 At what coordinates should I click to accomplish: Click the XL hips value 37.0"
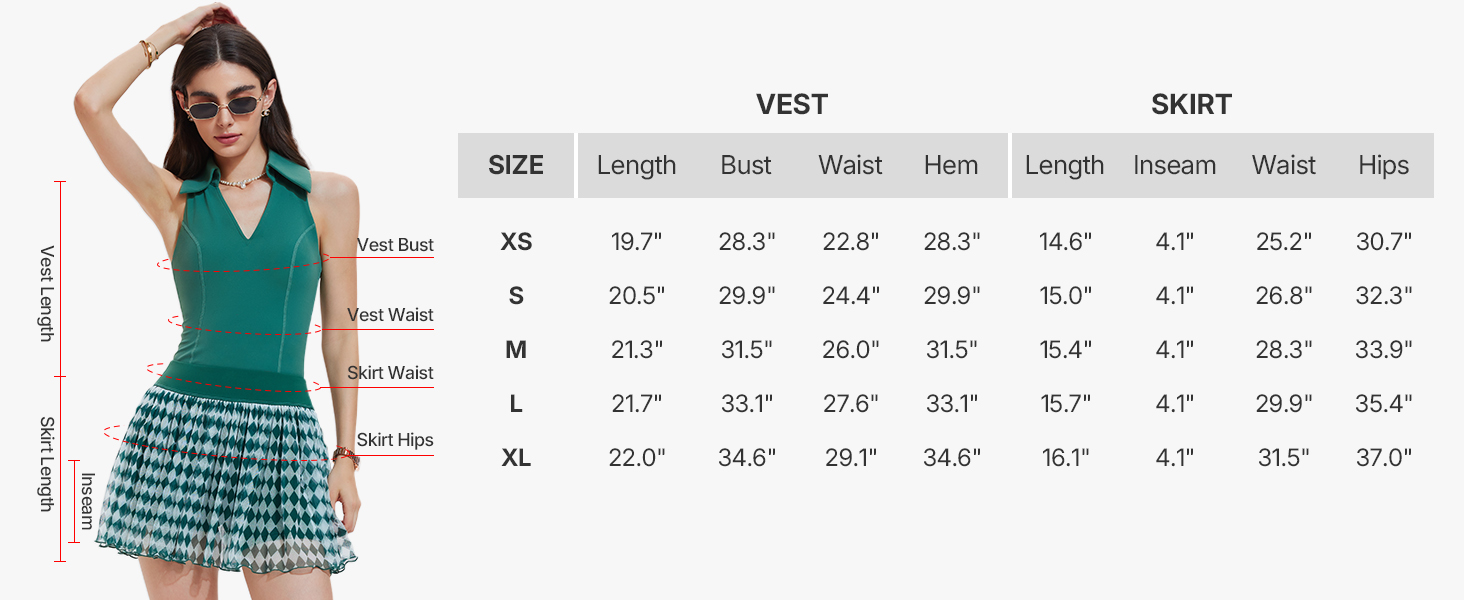click(x=1384, y=458)
